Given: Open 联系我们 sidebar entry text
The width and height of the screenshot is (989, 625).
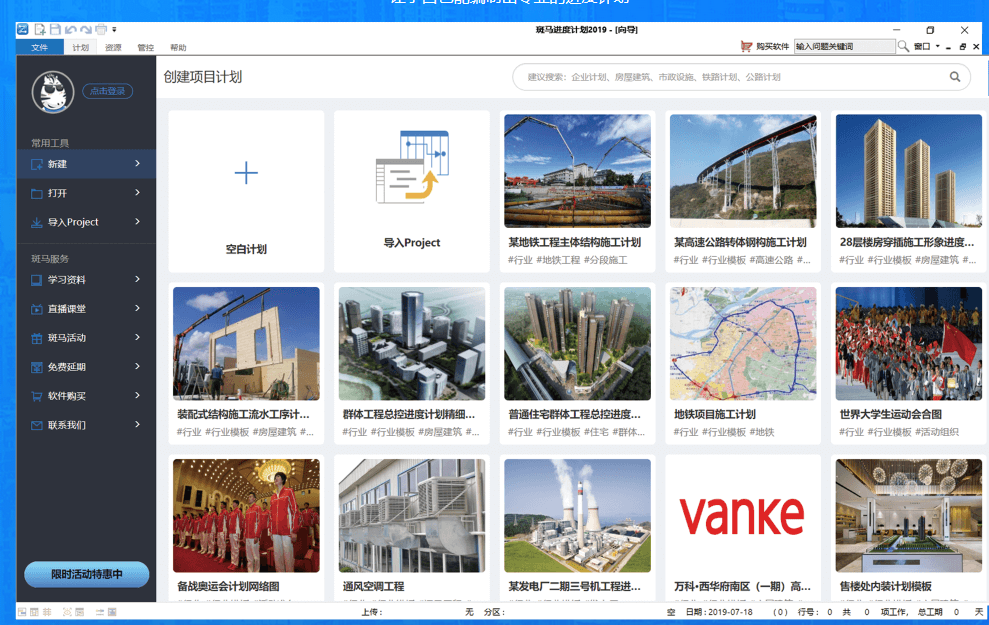Looking at the screenshot, I should 67,425.
